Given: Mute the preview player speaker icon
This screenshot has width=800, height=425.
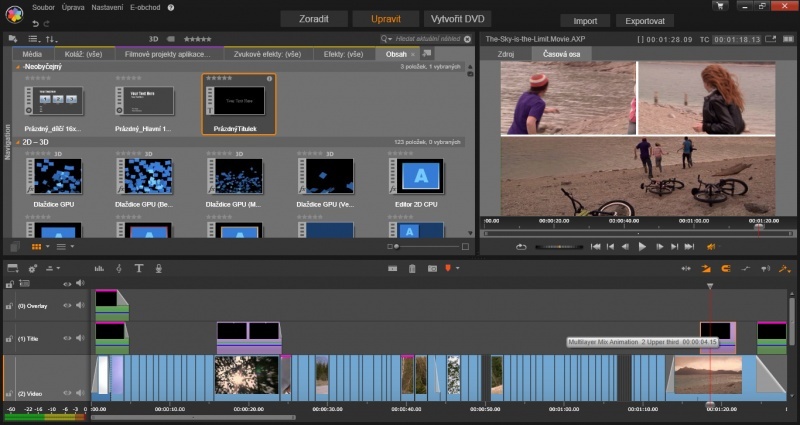Looking at the screenshot, I should click(713, 246).
